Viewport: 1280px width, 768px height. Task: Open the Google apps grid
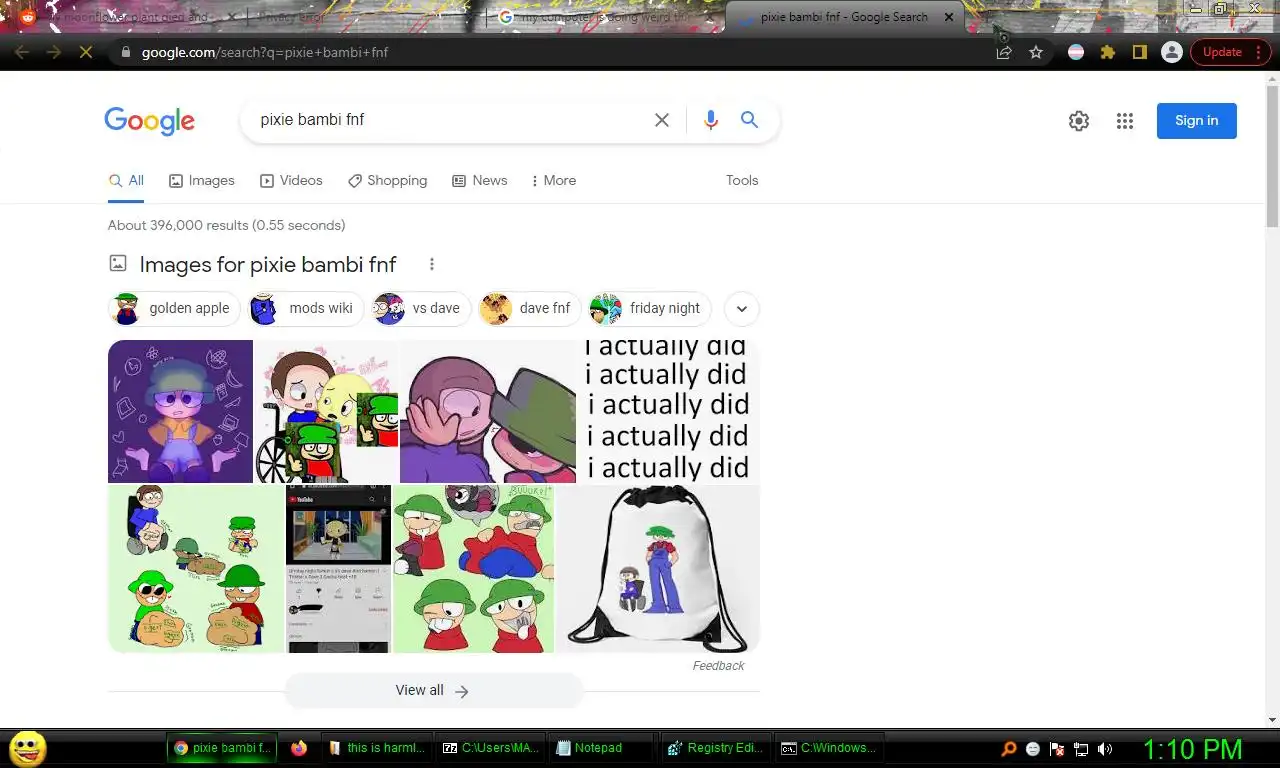[1125, 121]
